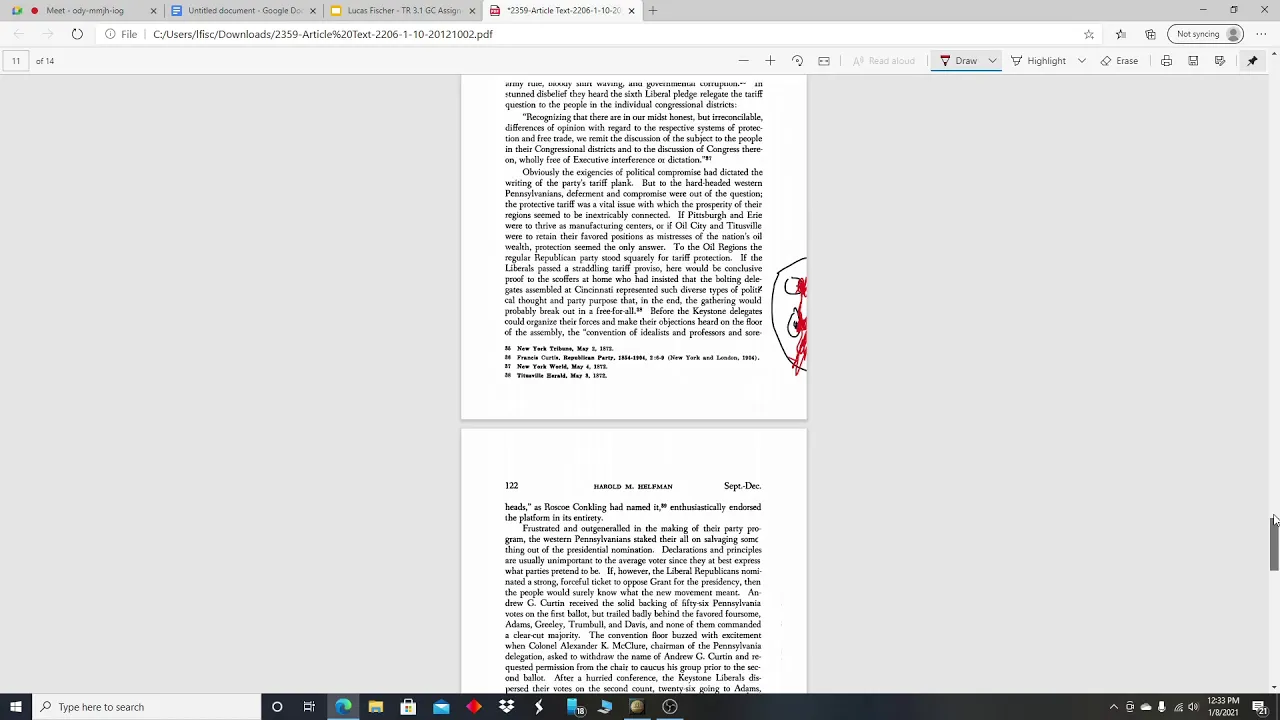Open Task View
Screen dimensions: 1280x720
tap(309, 707)
